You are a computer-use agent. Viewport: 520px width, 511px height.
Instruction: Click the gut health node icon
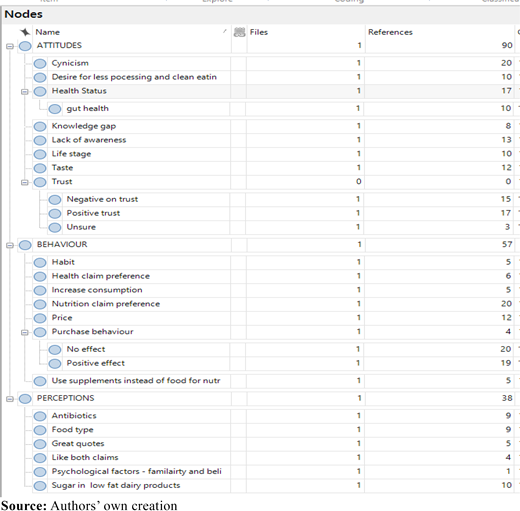pos(55,109)
